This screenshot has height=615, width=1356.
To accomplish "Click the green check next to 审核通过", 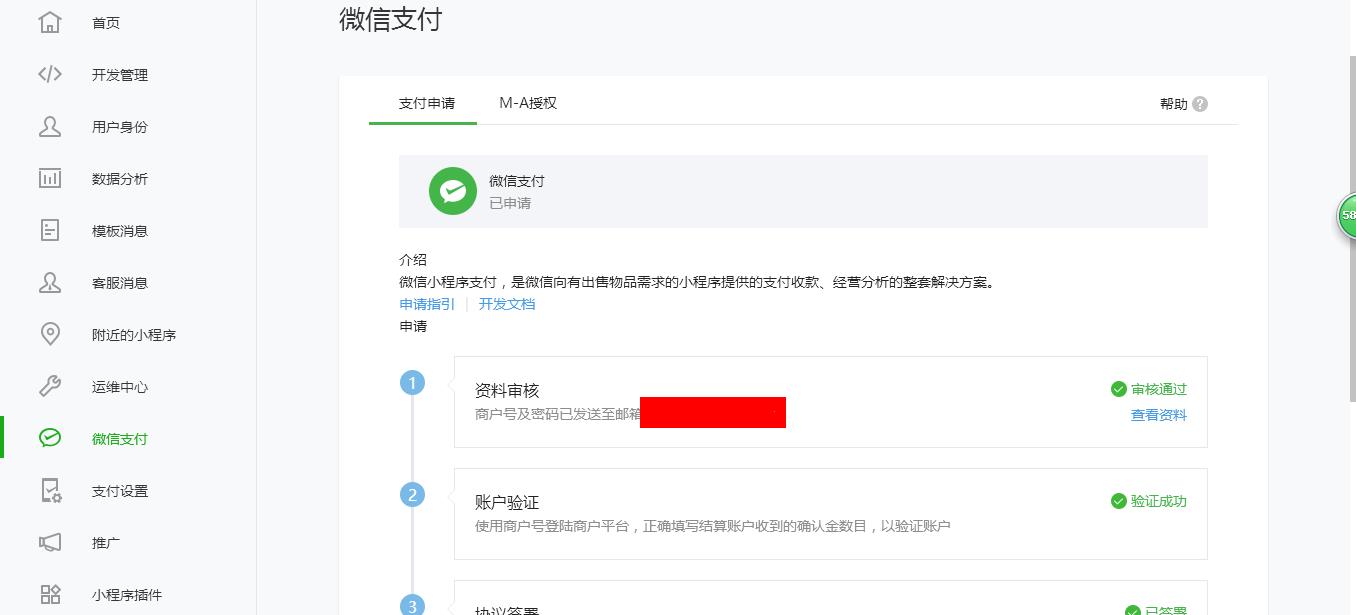I will (1119, 389).
